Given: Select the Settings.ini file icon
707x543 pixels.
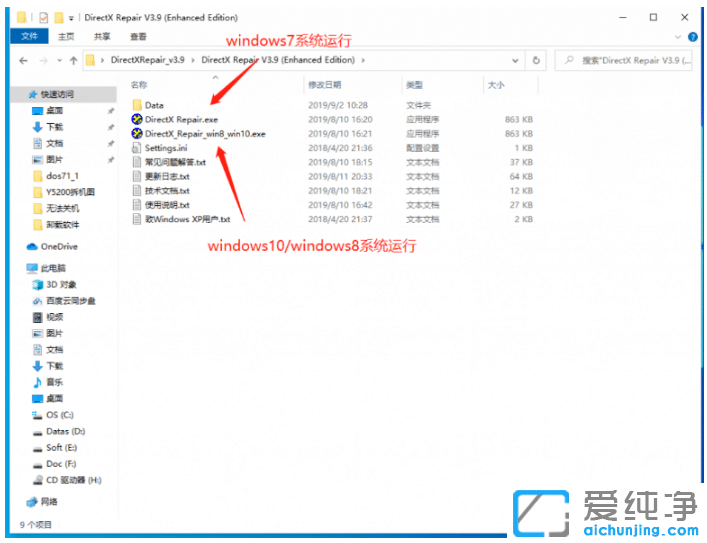Looking at the screenshot, I should 137,148.
